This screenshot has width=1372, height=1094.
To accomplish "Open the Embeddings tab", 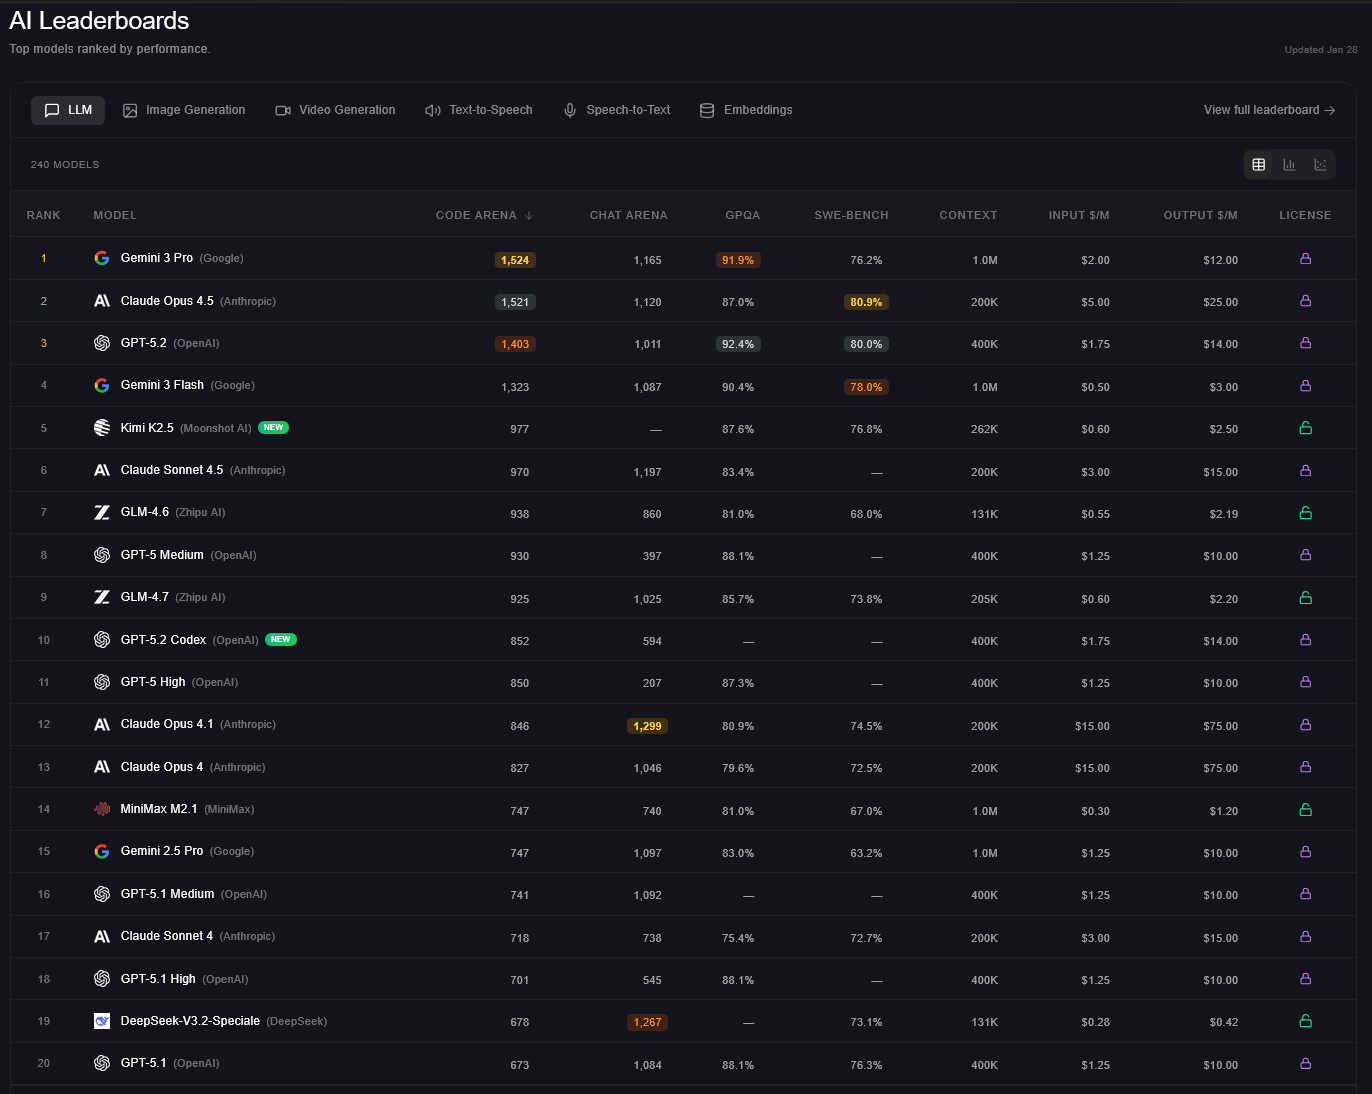I will (746, 110).
